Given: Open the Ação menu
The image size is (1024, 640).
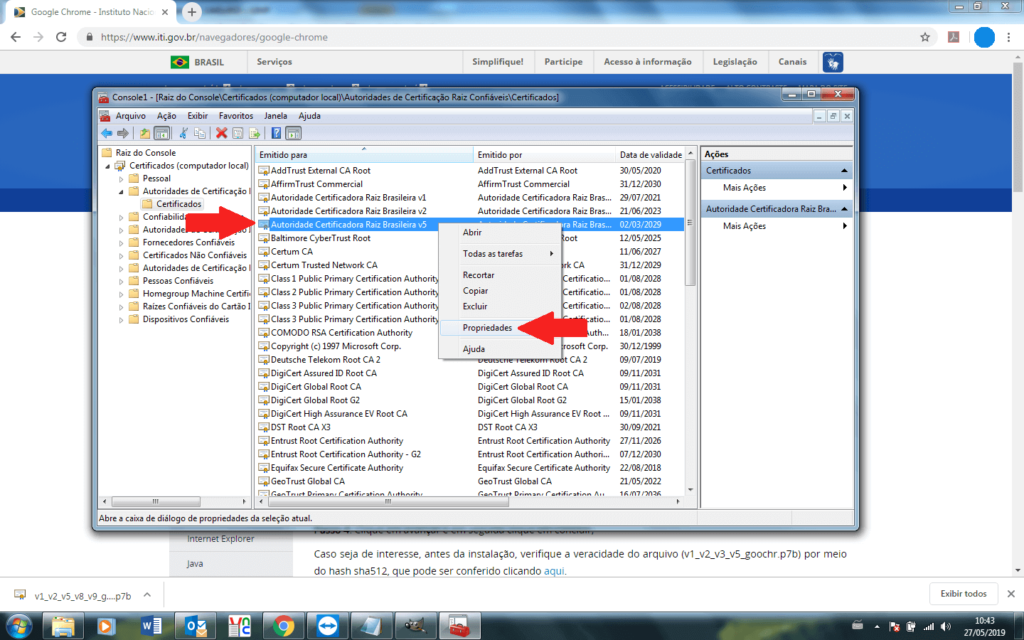Looking at the screenshot, I should [x=167, y=116].
